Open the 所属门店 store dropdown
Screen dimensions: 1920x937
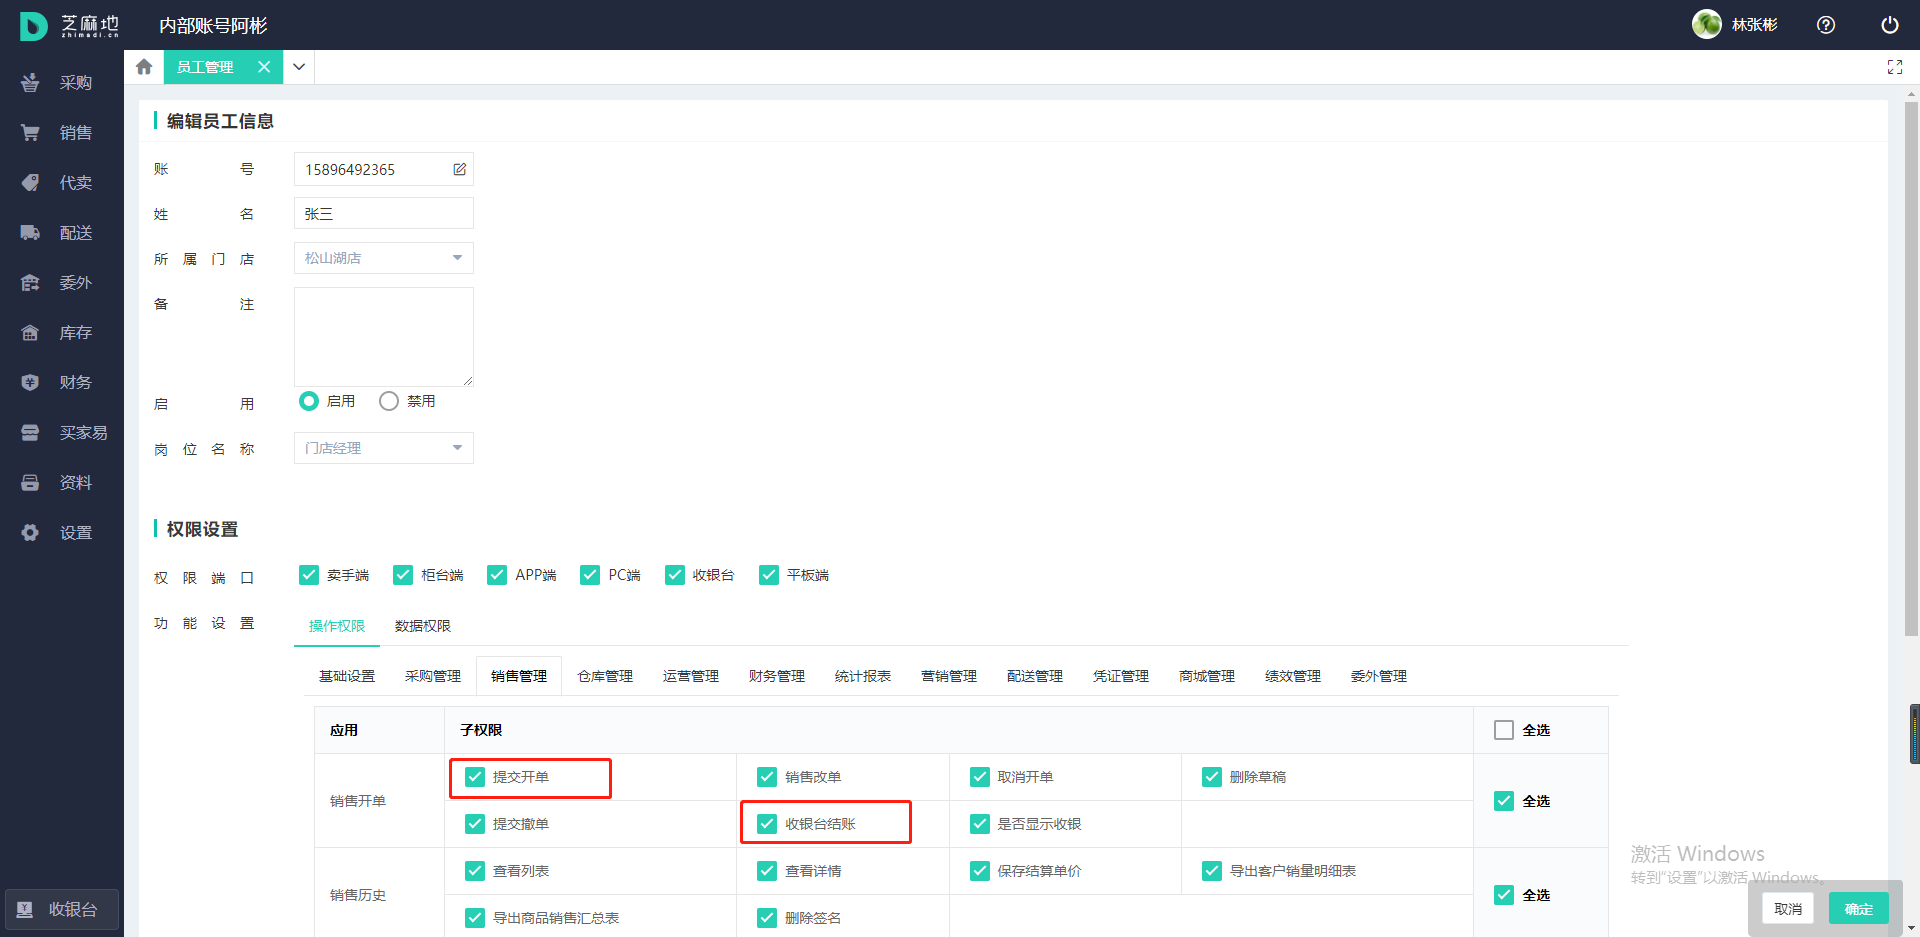click(x=384, y=258)
